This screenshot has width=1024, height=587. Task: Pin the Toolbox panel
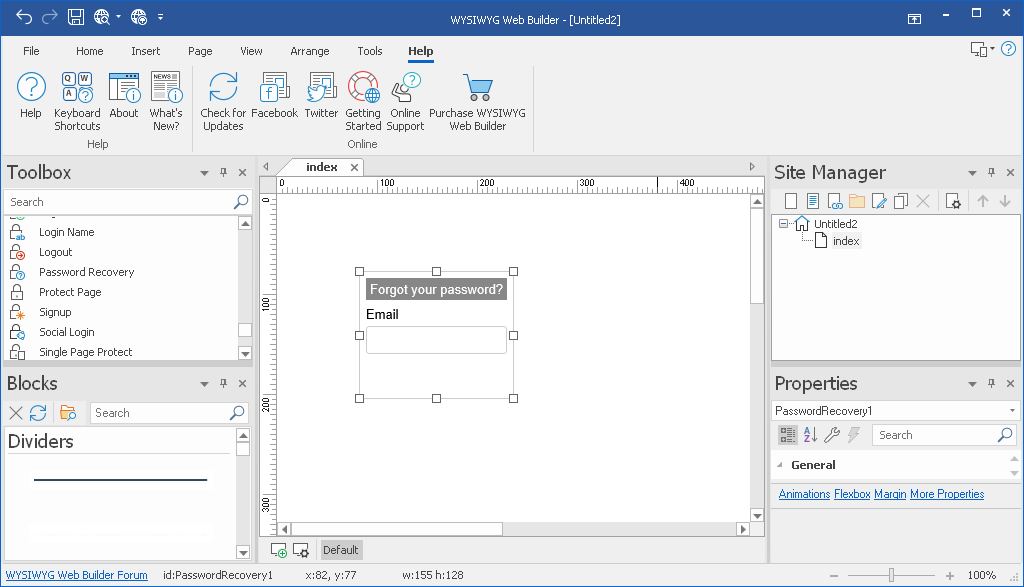click(x=223, y=172)
